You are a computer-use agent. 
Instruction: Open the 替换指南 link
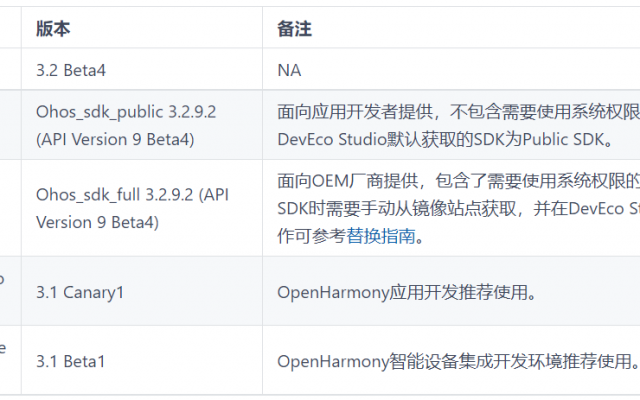coord(380,236)
